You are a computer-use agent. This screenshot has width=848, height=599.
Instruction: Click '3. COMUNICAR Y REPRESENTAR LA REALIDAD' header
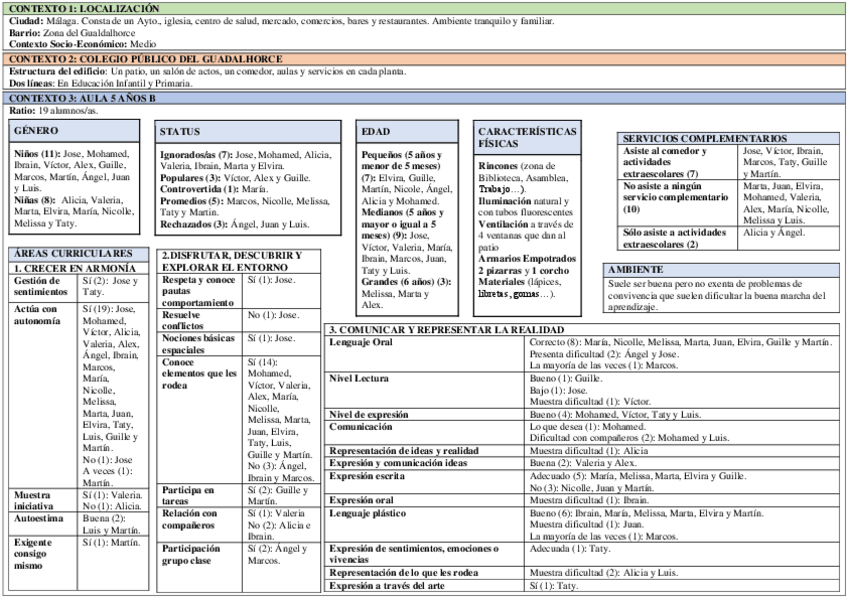point(446,329)
